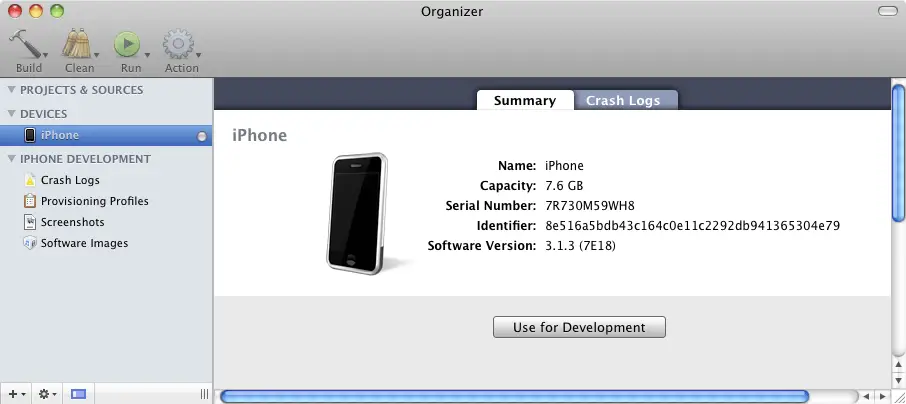Click the iPhone heading in summary pane

click(259, 135)
